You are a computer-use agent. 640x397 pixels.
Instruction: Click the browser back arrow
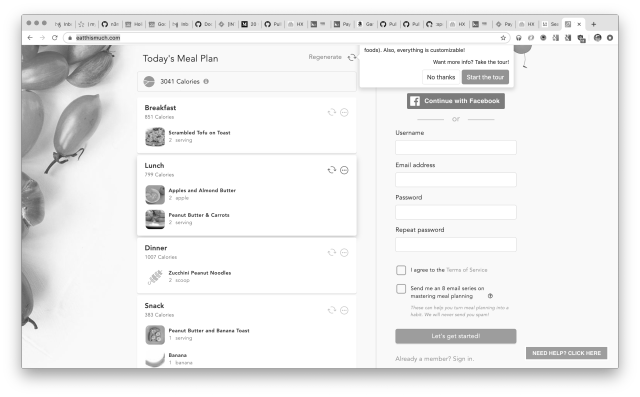(x=30, y=38)
